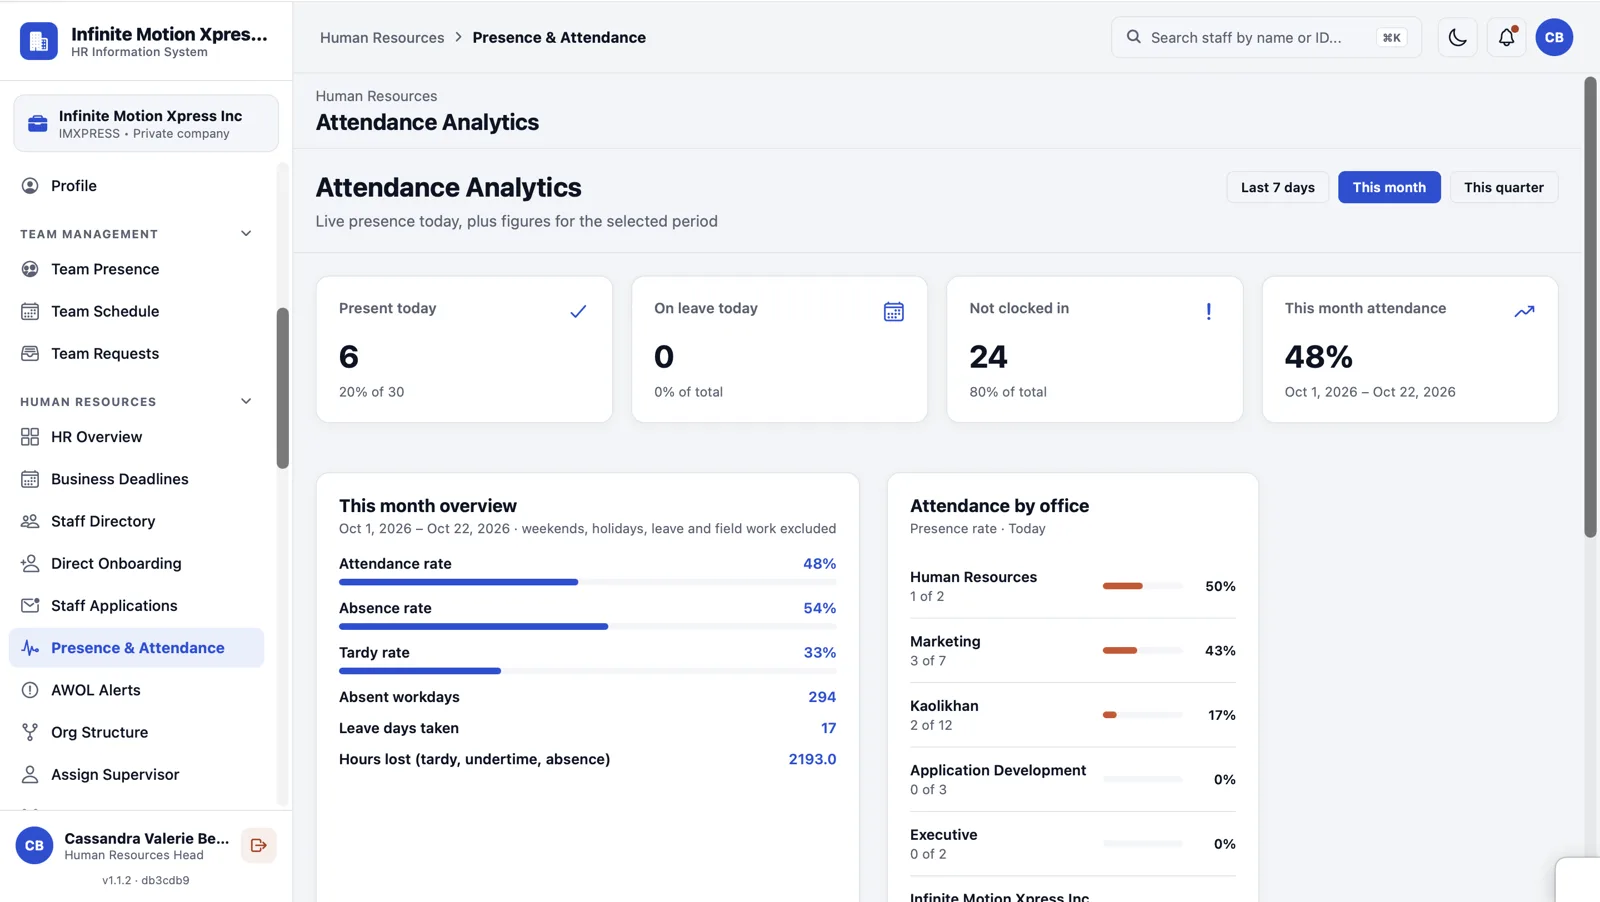Viewport: 1600px width, 902px height.
Task: Click the Org Structure branch icon
Action: [x=30, y=732]
